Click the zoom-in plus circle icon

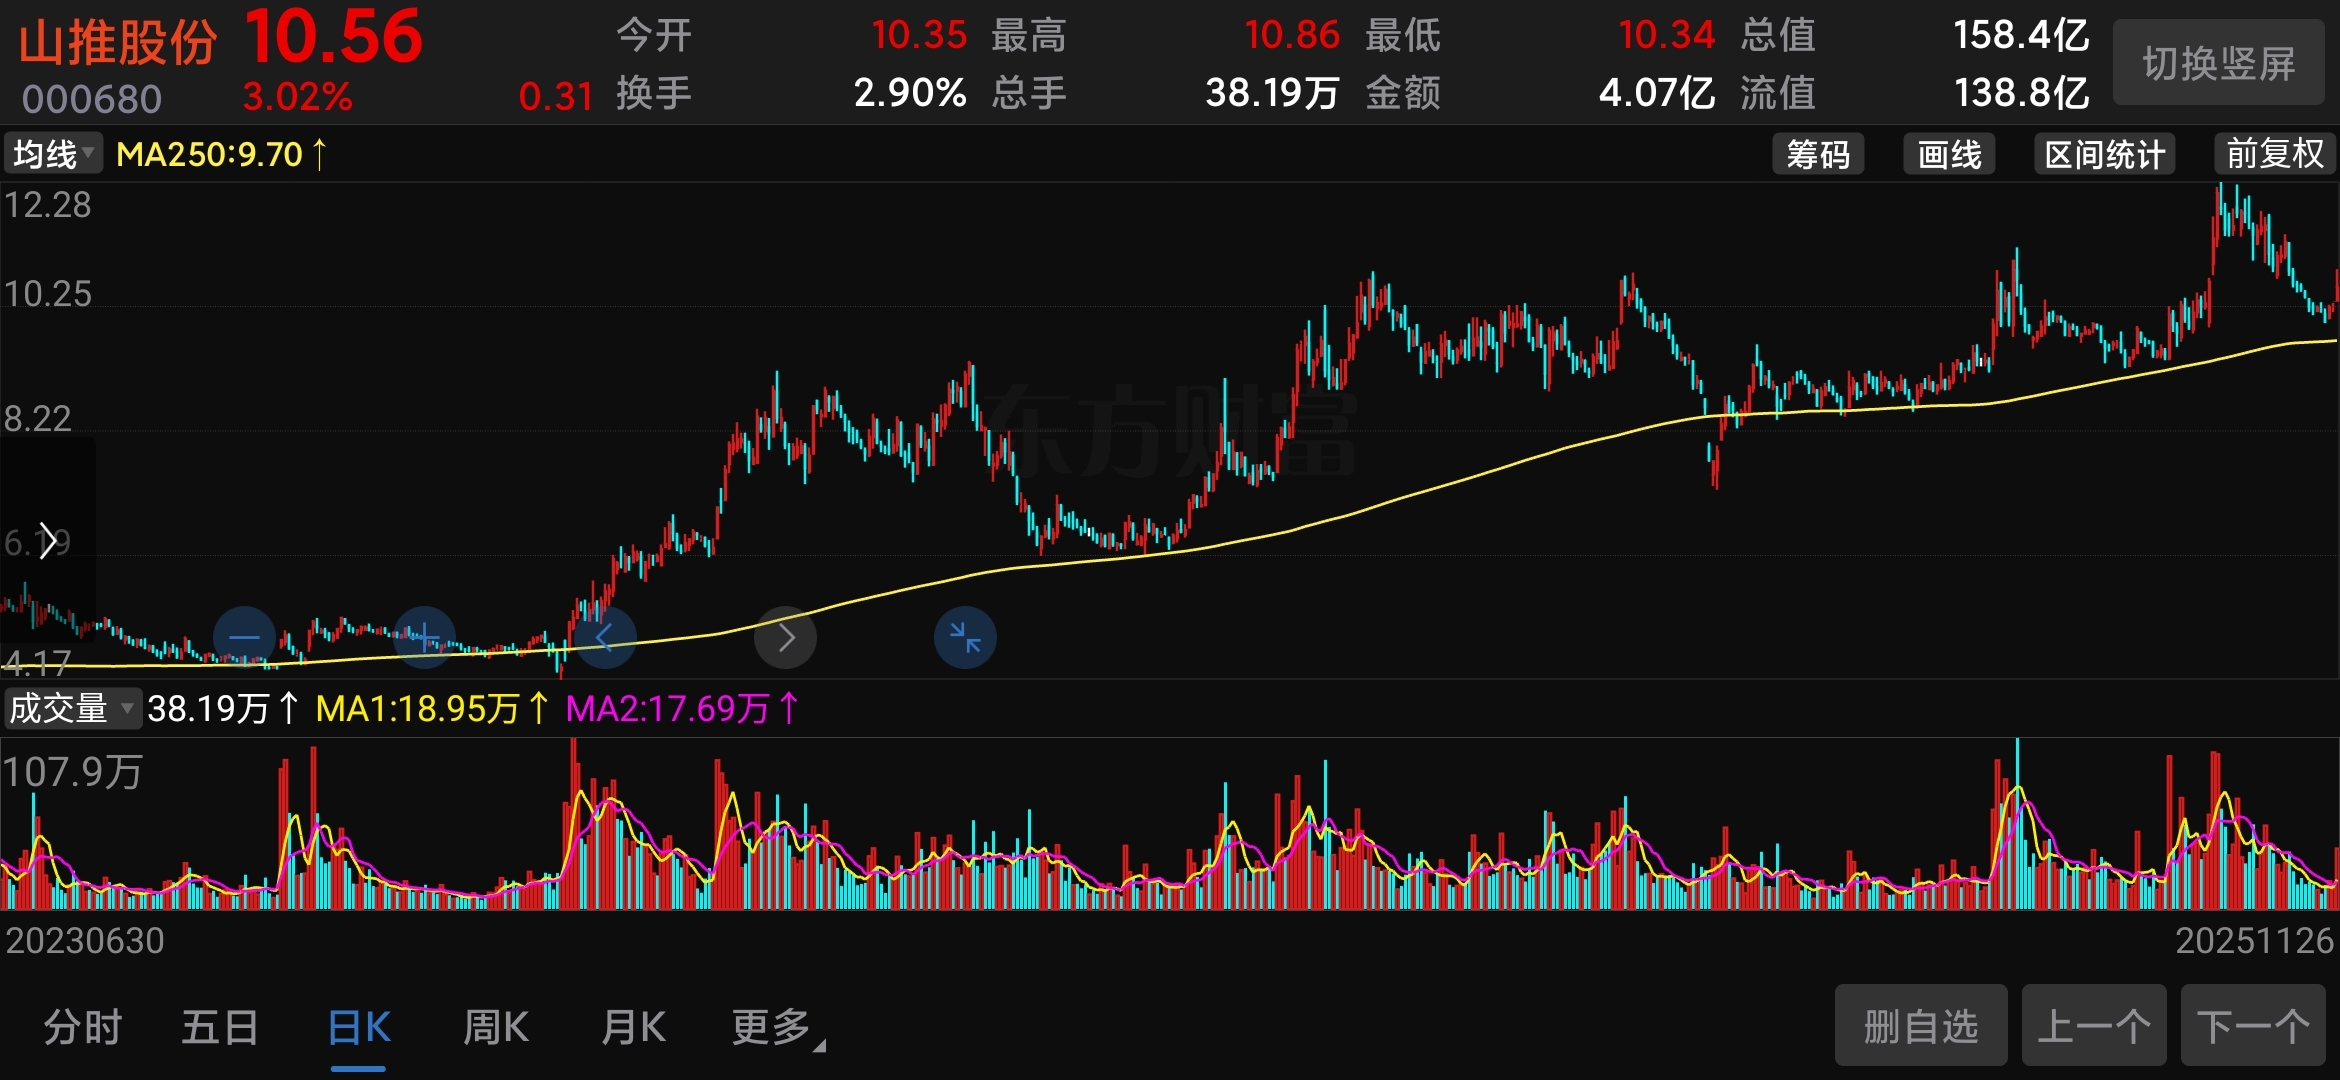(424, 637)
